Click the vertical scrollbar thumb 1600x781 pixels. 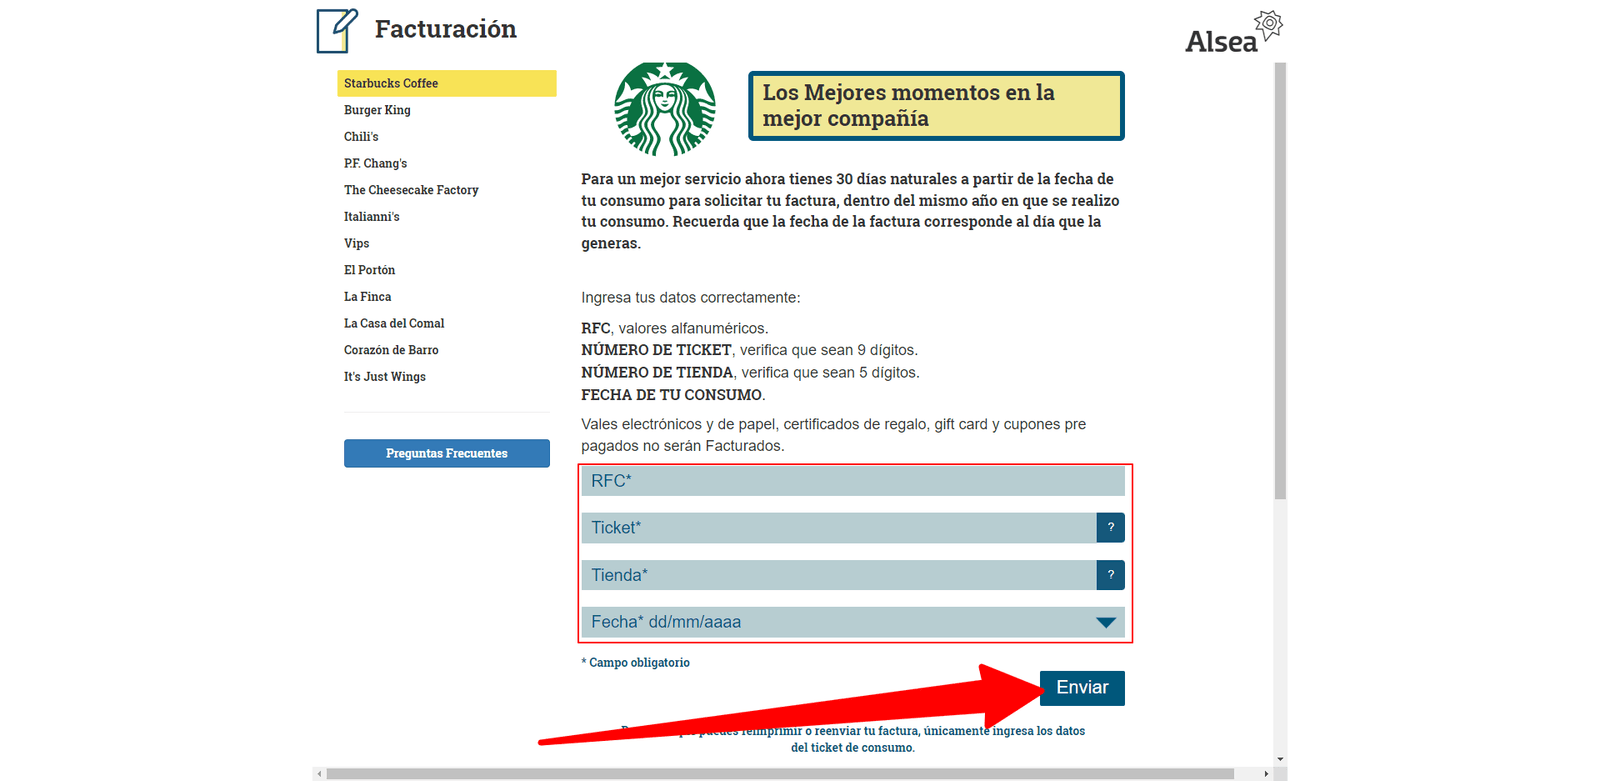click(1281, 281)
